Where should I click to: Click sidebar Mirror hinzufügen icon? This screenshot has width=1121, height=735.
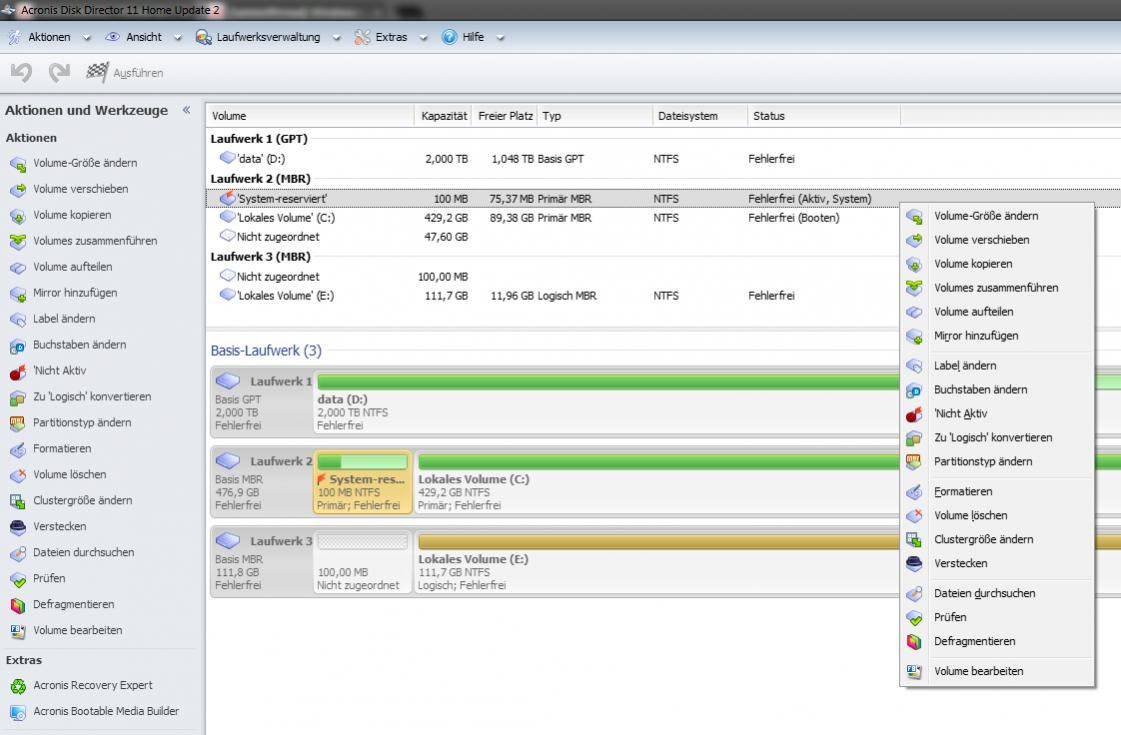[x=18, y=293]
